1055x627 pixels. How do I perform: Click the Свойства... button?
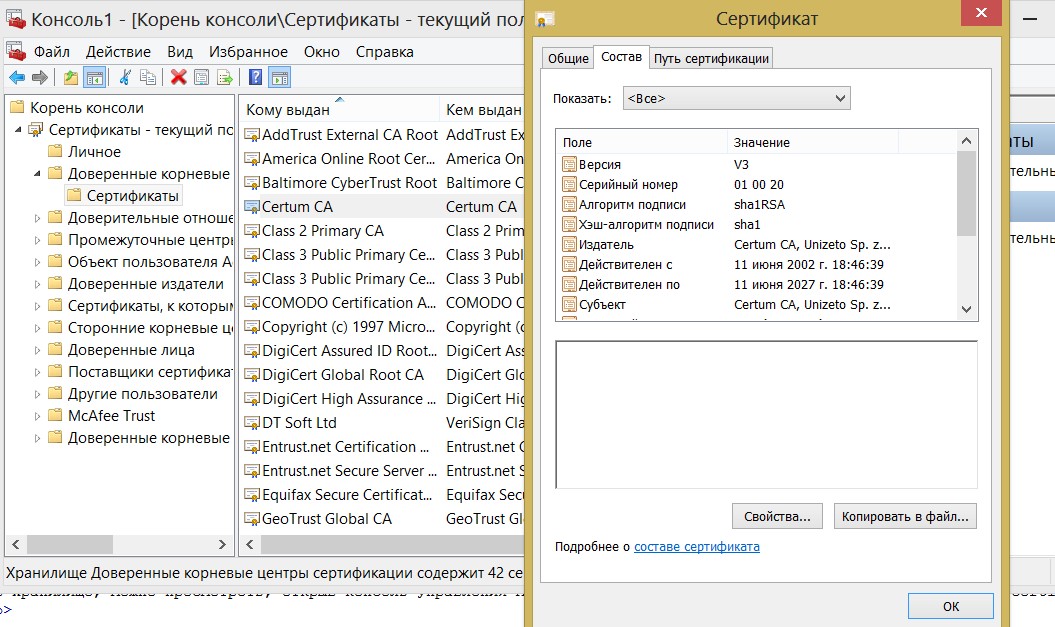click(x=777, y=516)
